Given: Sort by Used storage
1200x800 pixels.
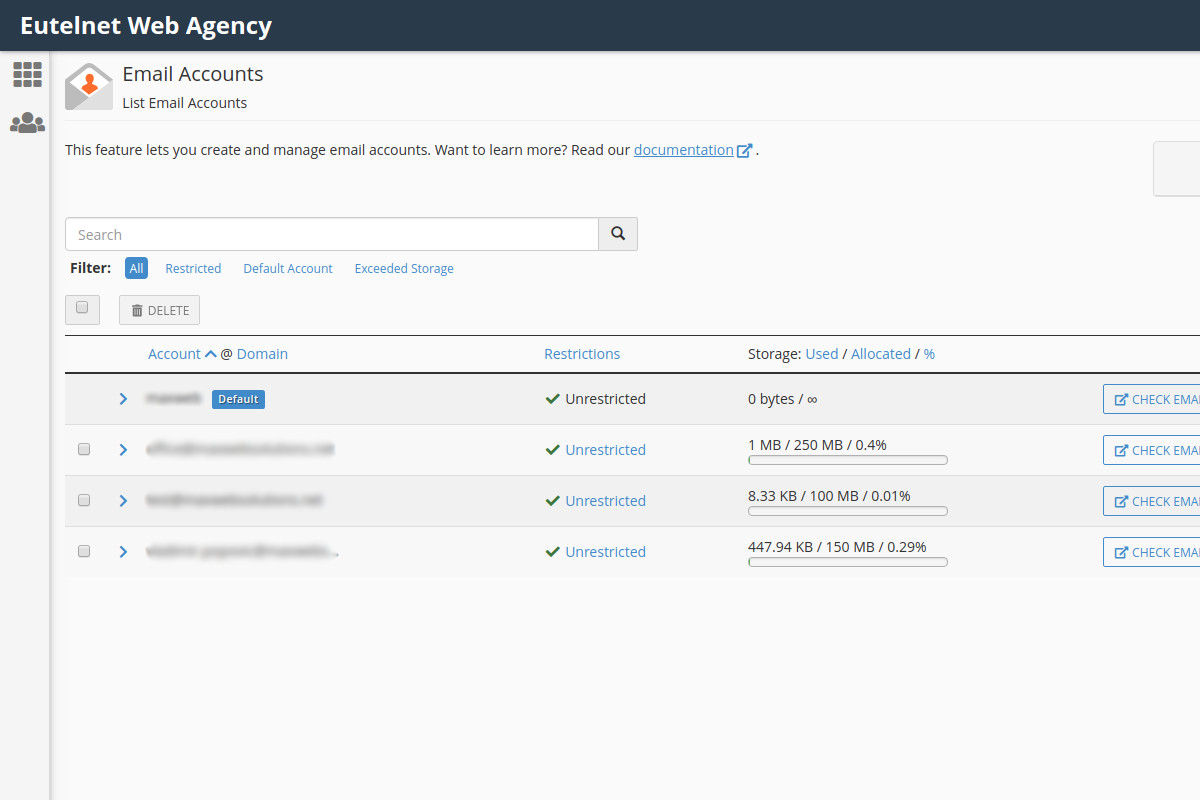Looking at the screenshot, I should click(x=822, y=354).
